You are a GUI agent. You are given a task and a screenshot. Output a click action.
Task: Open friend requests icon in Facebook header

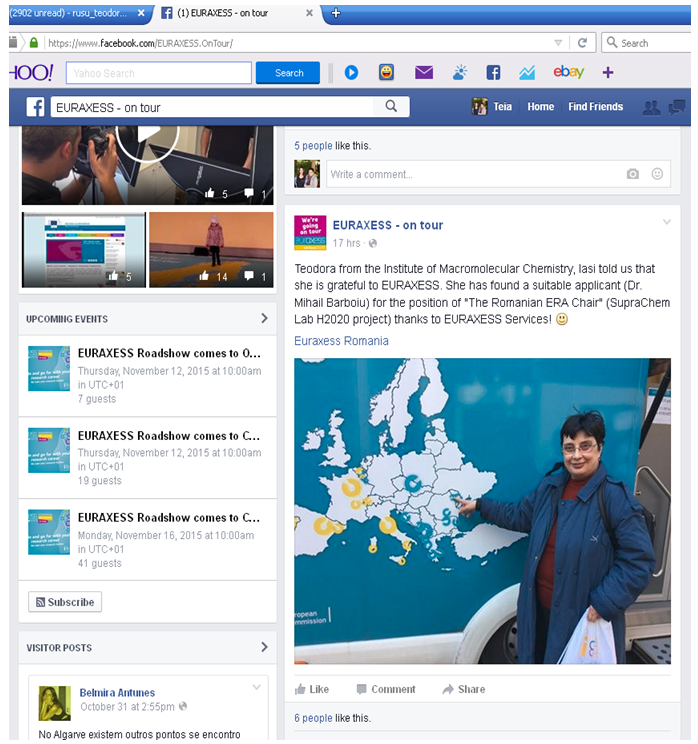coord(651,108)
